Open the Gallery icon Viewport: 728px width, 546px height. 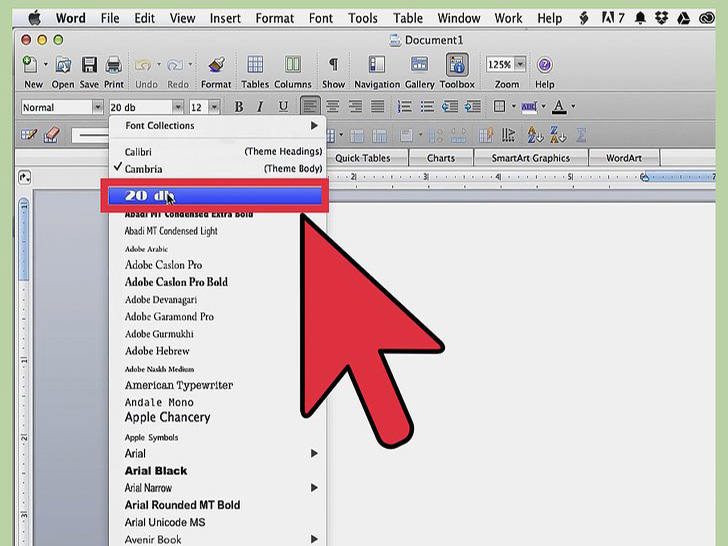tap(420, 65)
